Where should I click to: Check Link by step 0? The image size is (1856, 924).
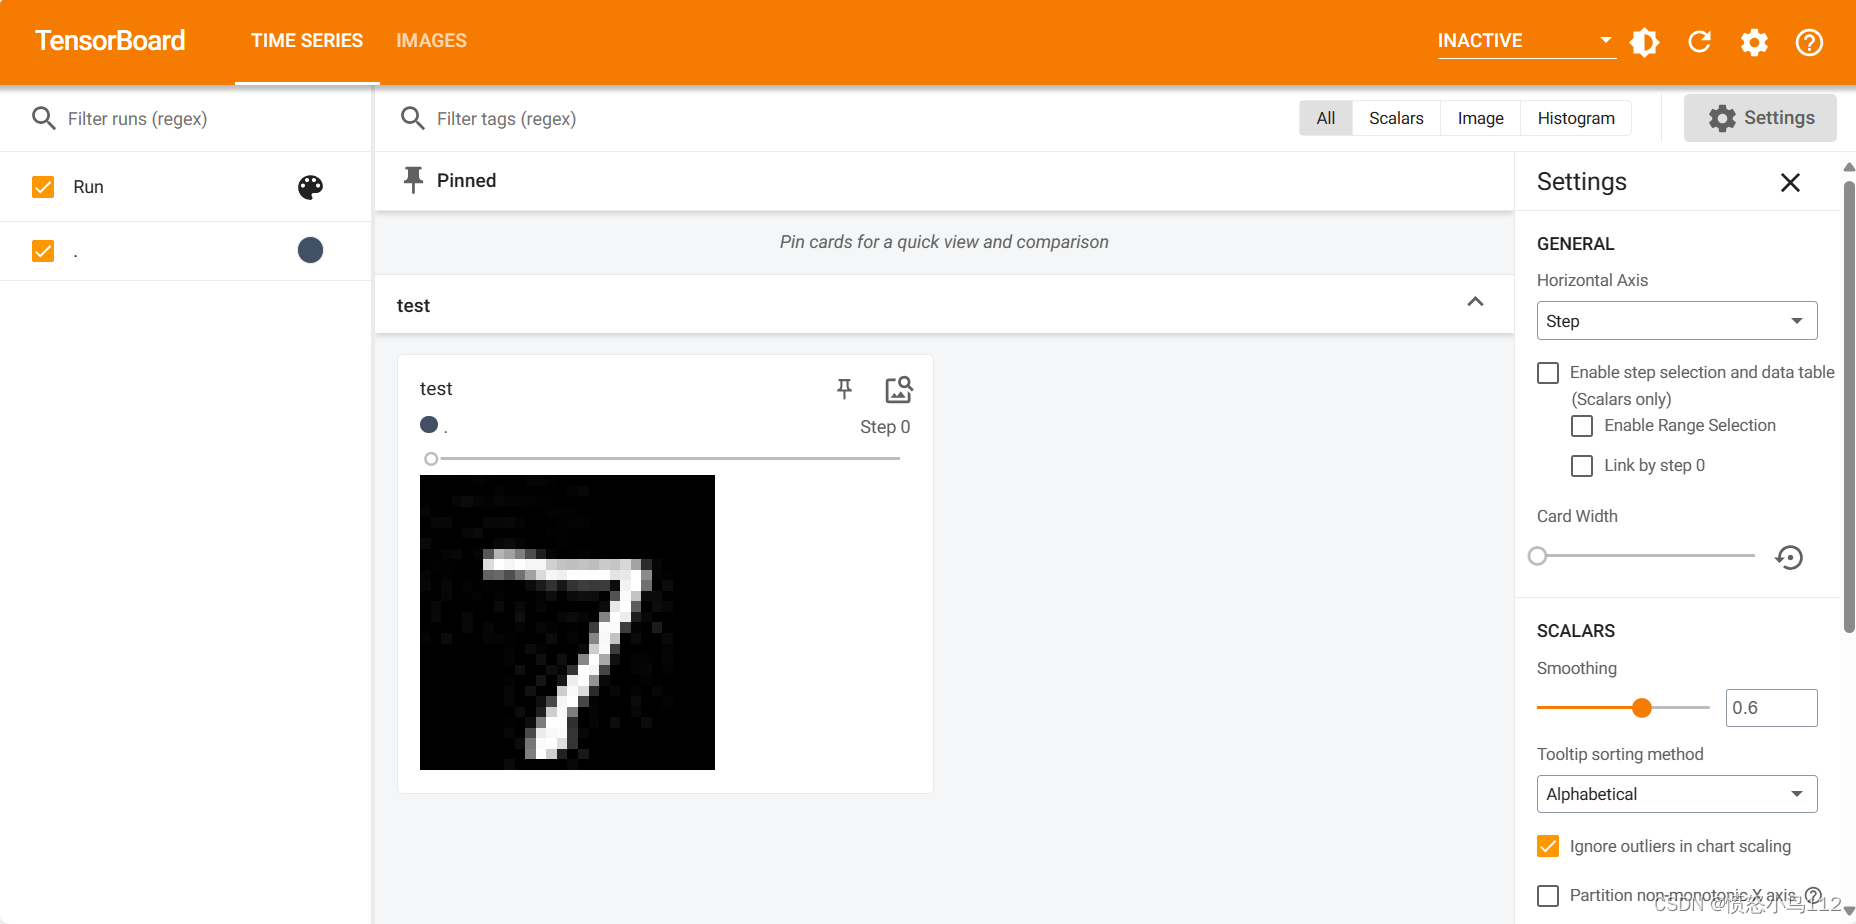[x=1582, y=466]
